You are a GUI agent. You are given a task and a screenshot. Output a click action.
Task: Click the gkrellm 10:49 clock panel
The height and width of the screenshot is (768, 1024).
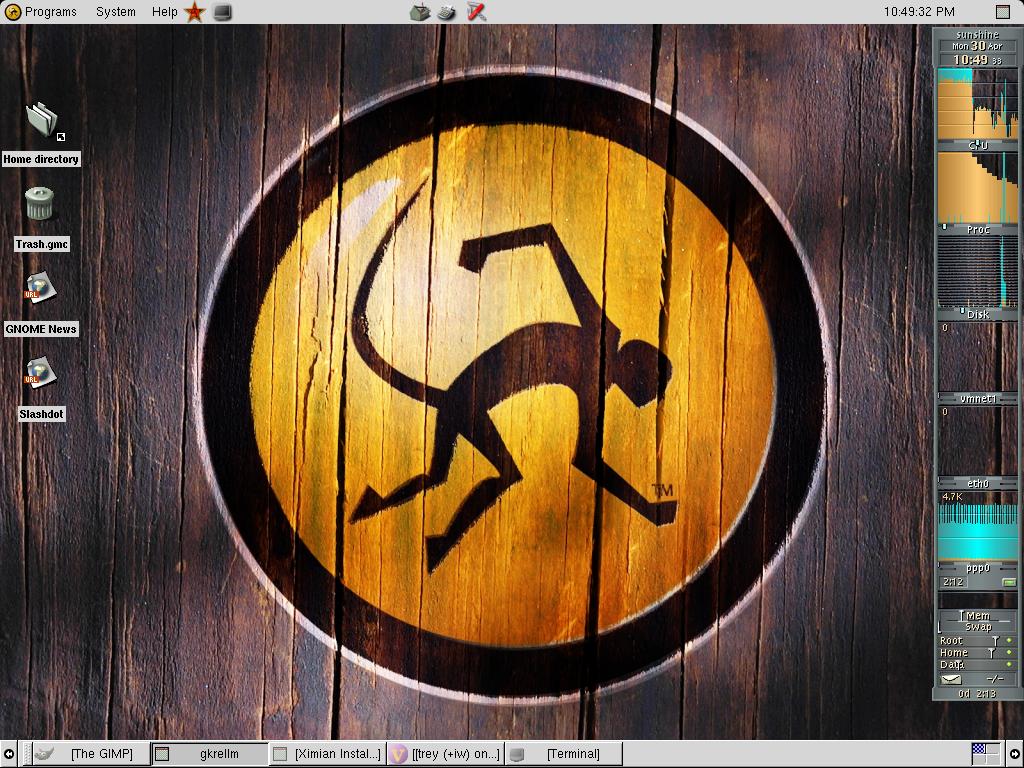point(977,59)
